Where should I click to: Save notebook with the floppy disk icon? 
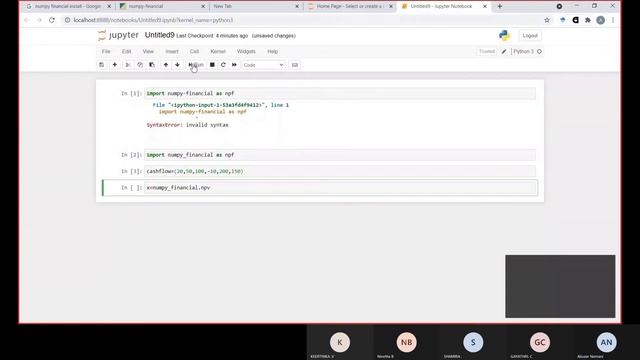(x=102, y=65)
